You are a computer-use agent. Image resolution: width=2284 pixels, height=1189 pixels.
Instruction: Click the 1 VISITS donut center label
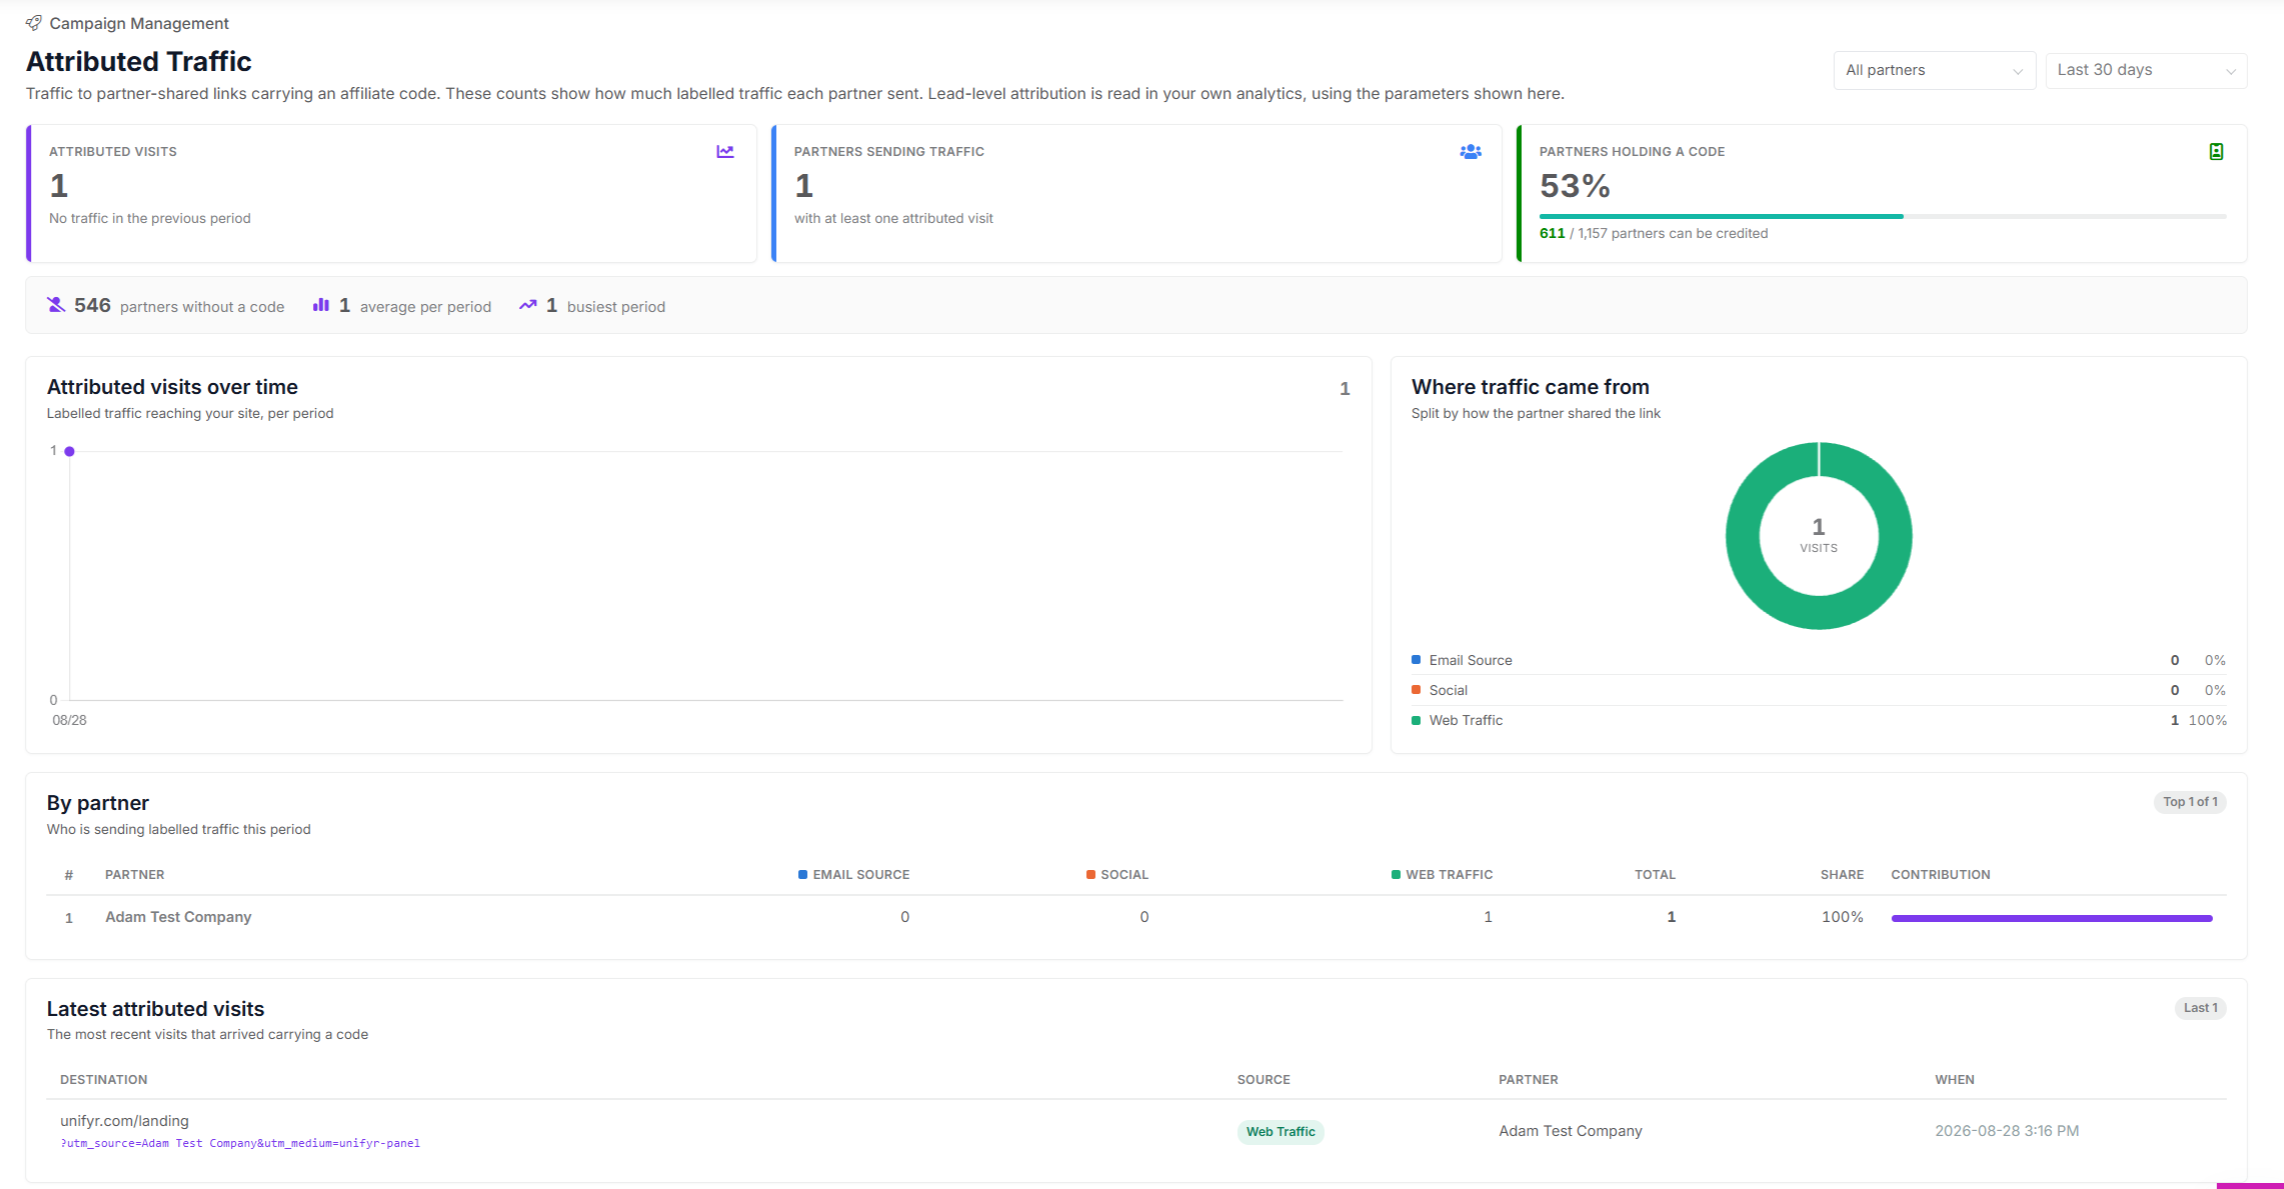1819,535
